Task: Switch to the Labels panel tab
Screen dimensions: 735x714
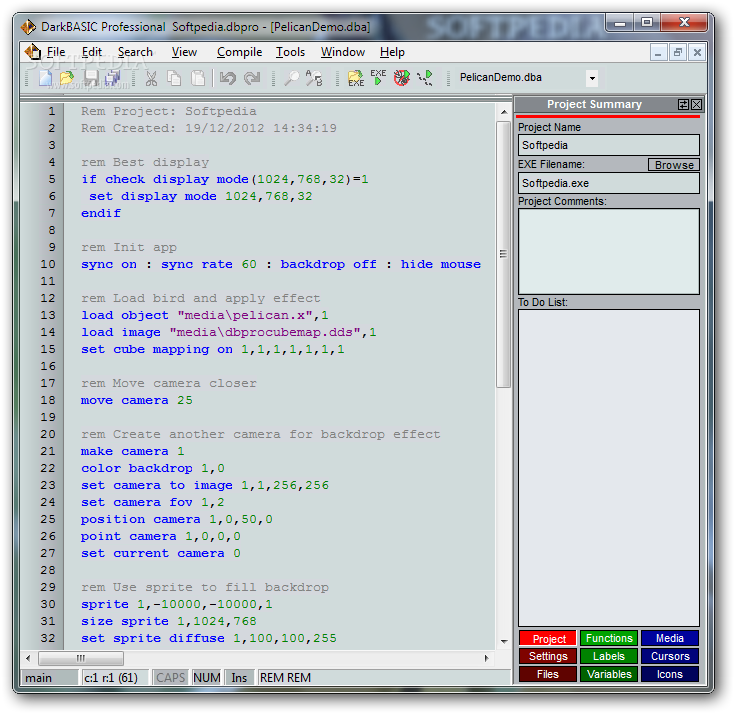Action: click(609, 656)
